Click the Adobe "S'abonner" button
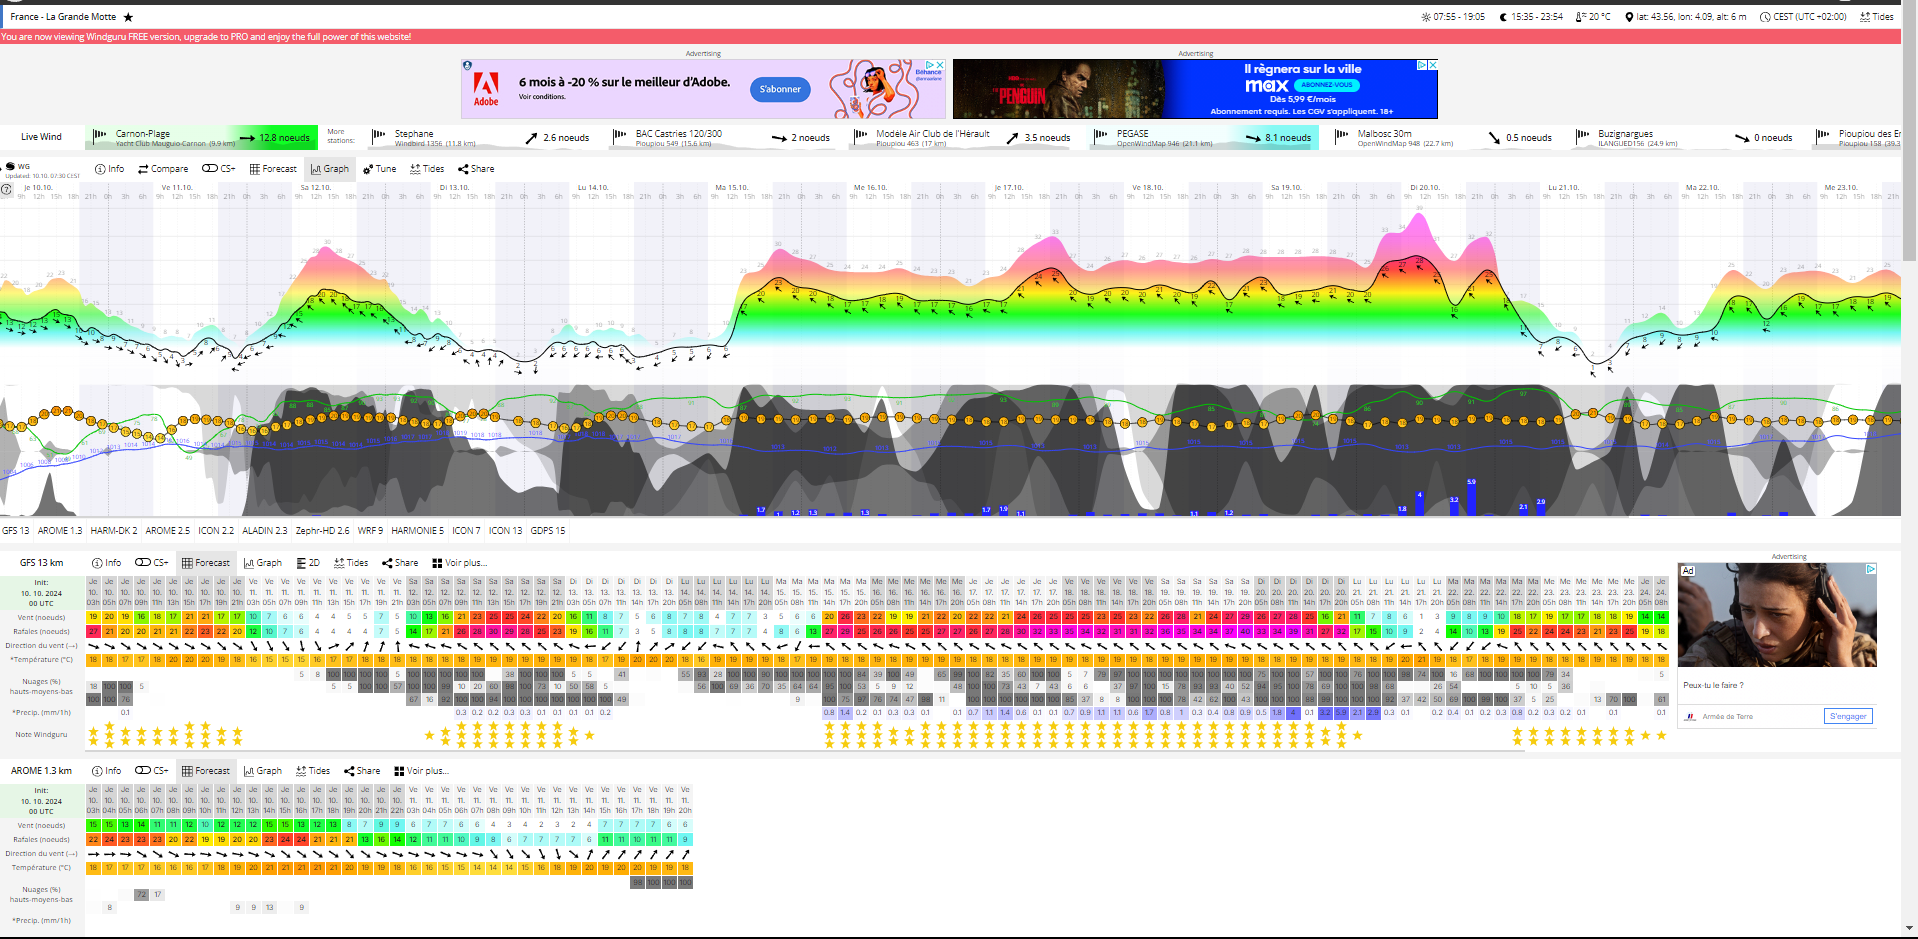The image size is (1918, 939). point(780,90)
